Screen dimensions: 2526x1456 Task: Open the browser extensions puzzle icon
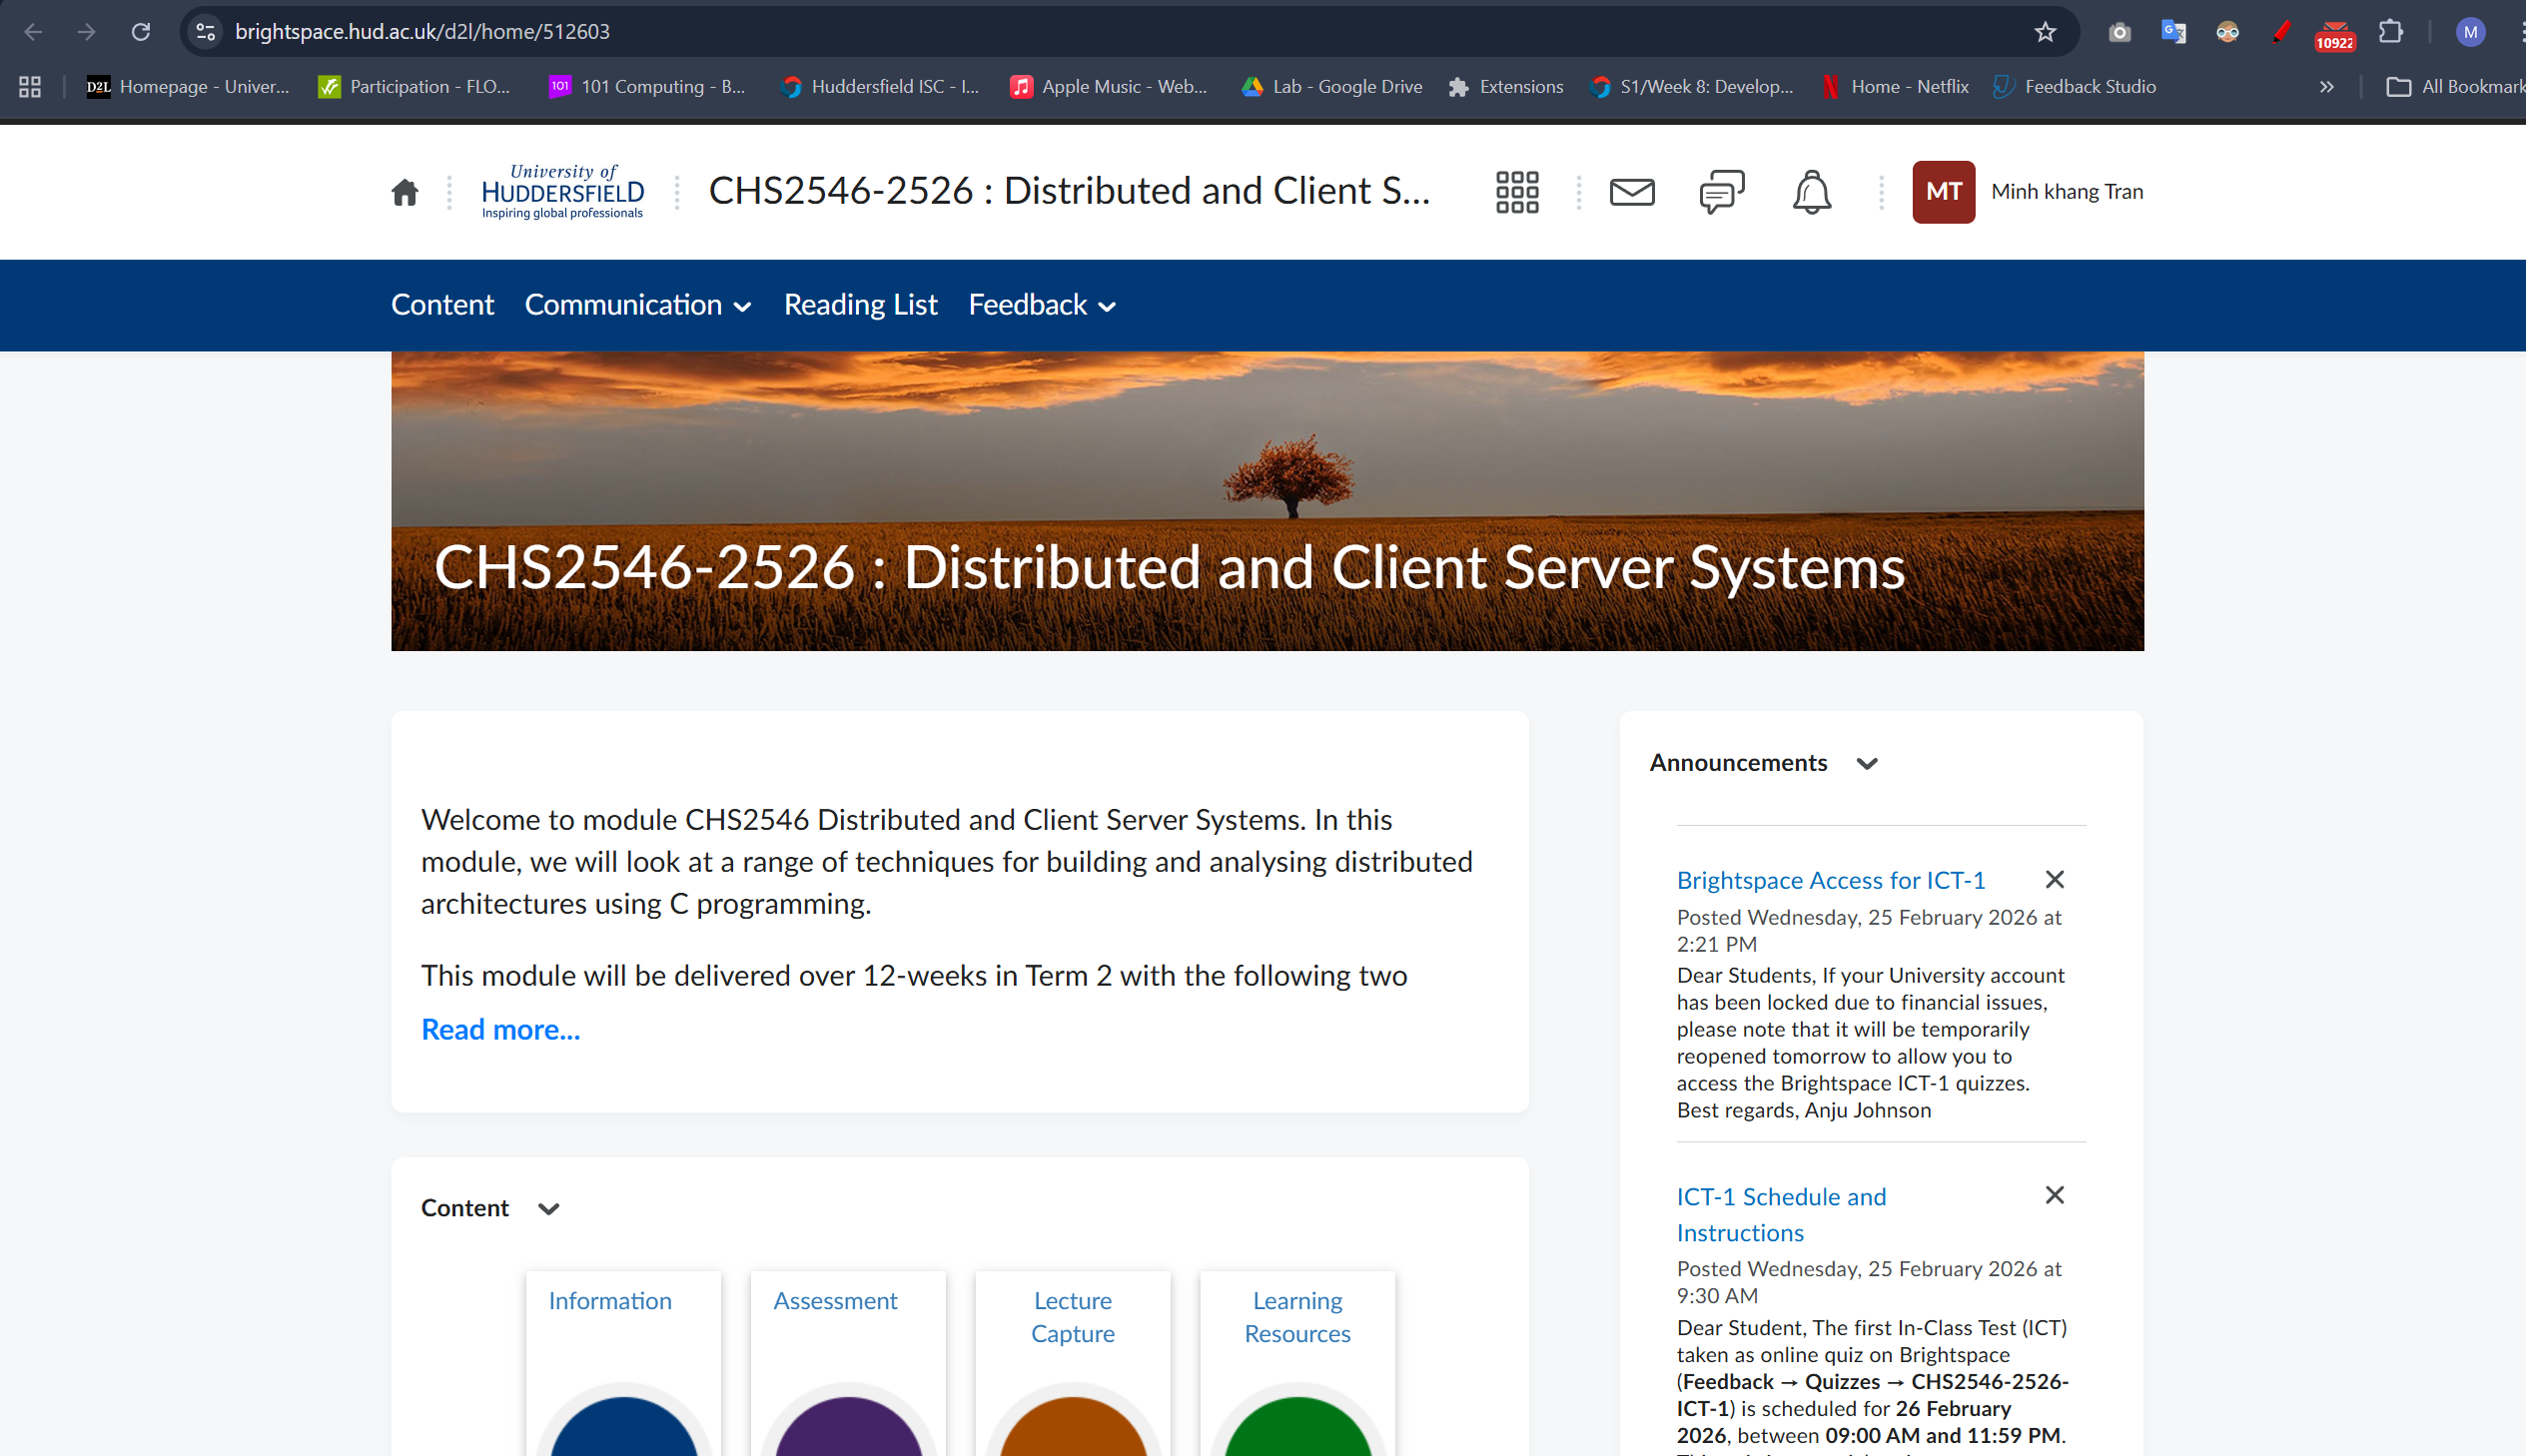pos(2390,32)
